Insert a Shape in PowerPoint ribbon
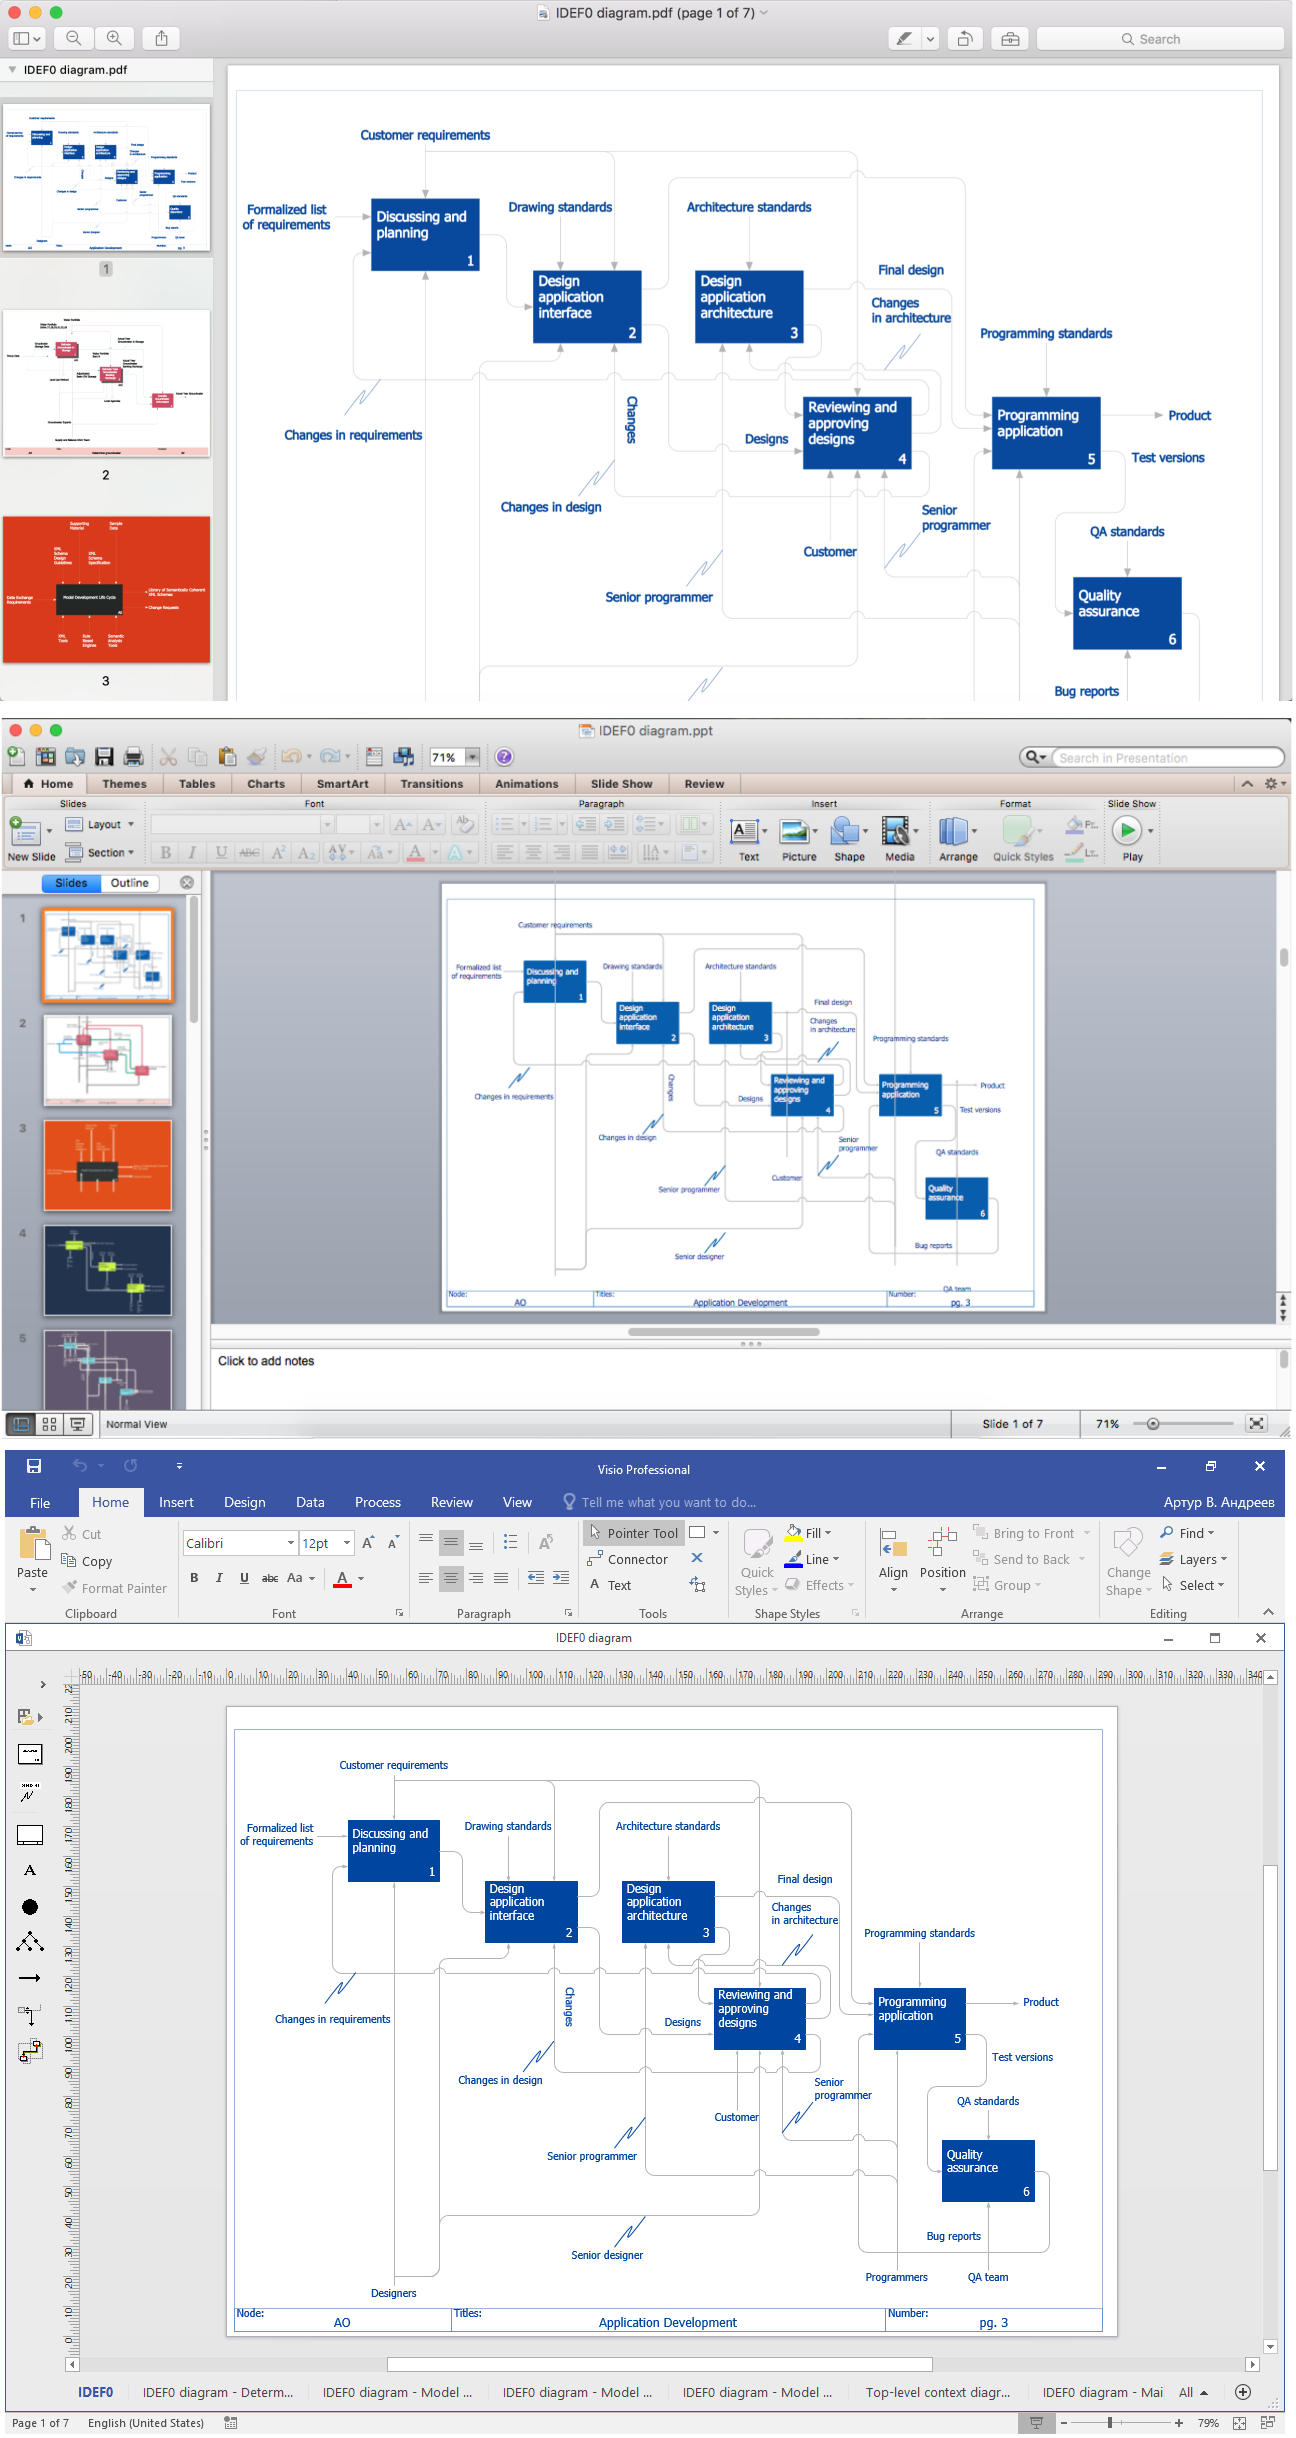The image size is (1296, 2438). click(849, 839)
